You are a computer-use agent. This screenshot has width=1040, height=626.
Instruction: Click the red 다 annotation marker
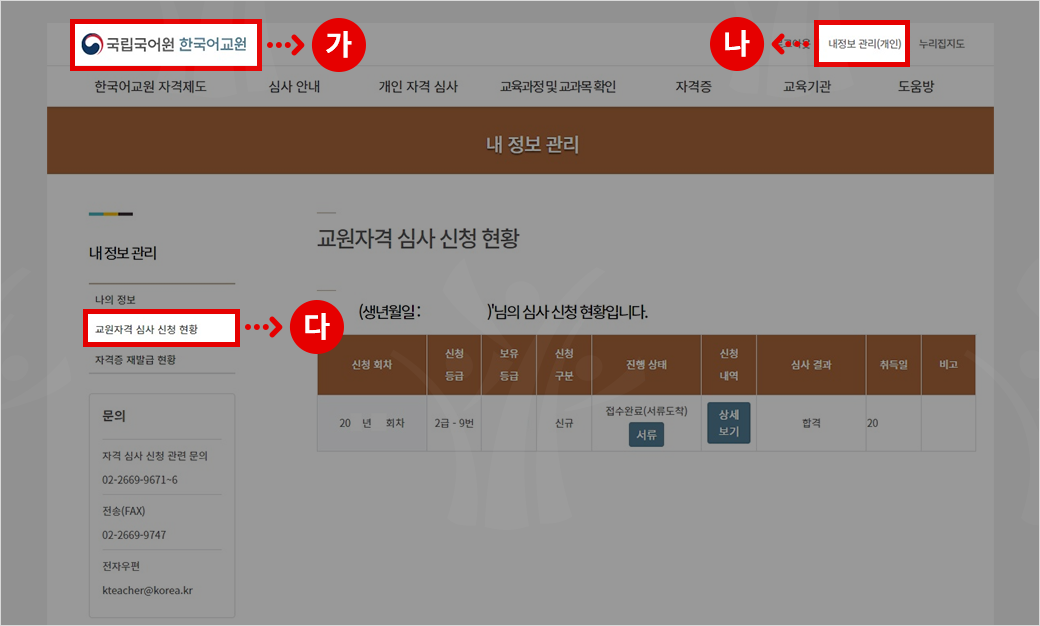[315, 328]
